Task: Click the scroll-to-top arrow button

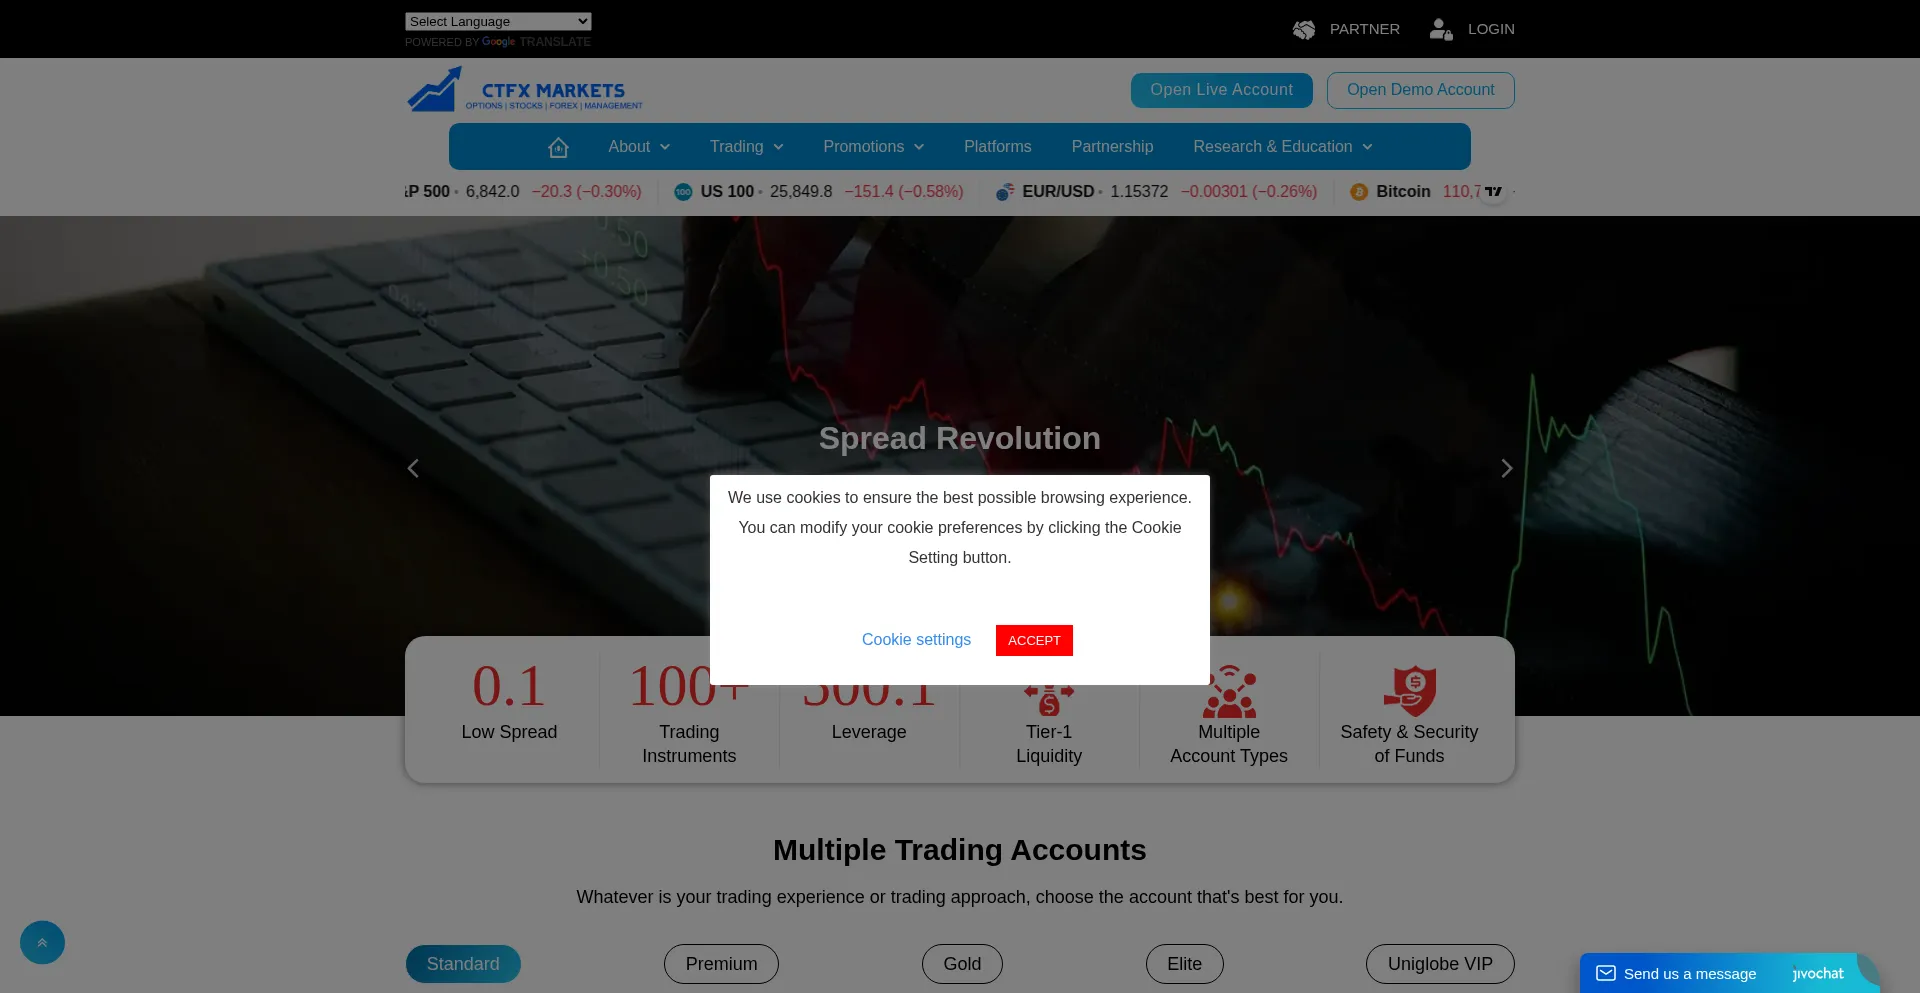Action: (x=42, y=942)
